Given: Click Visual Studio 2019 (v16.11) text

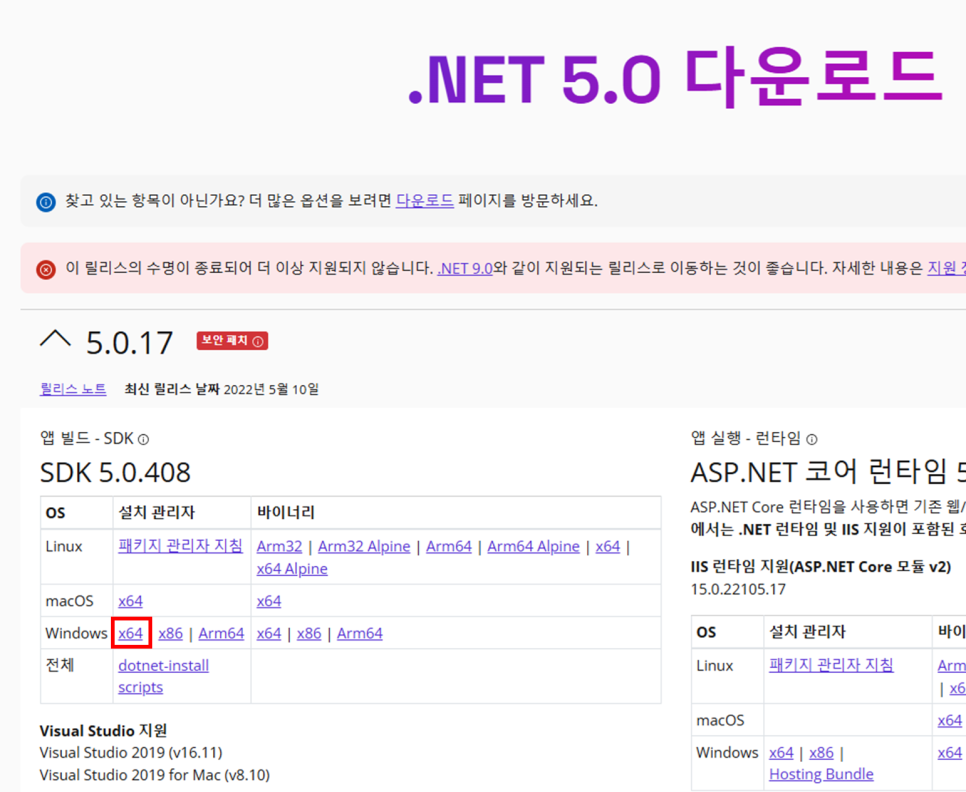Looking at the screenshot, I should (131, 753).
